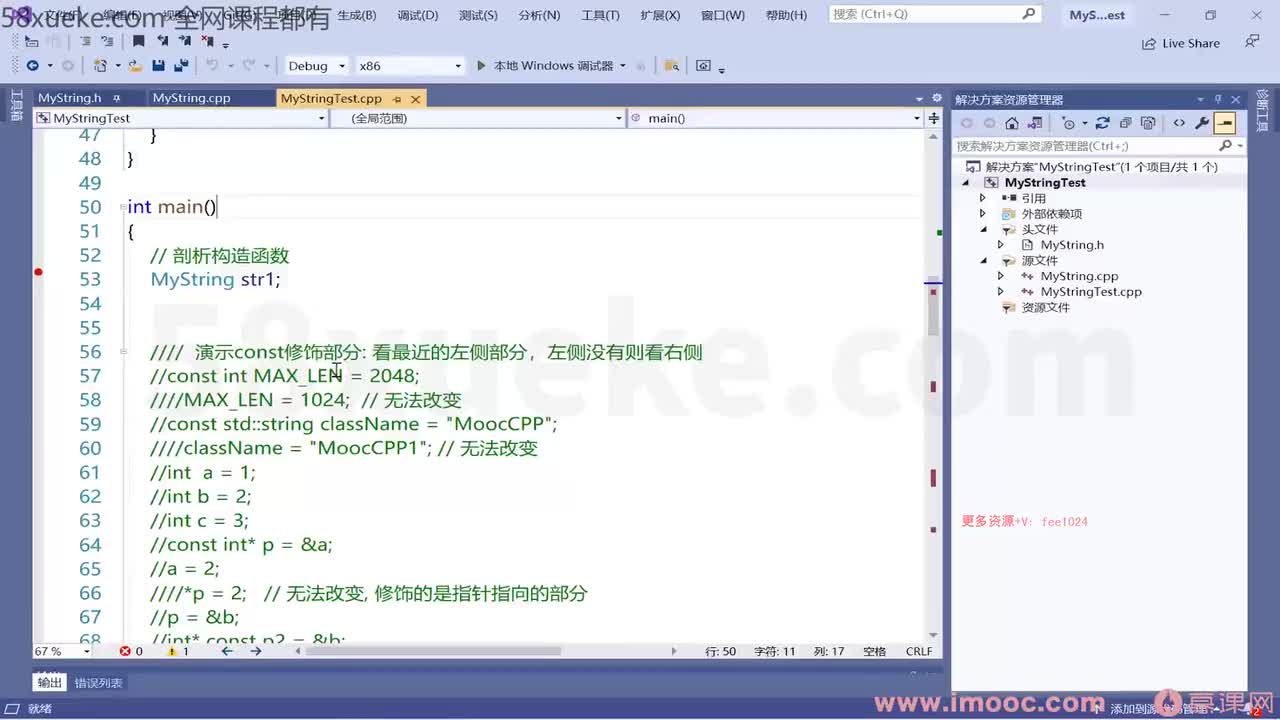Toggle auto-hide pin of Solution Explorer
This screenshot has height=720, width=1280.
click(1218, 99)
